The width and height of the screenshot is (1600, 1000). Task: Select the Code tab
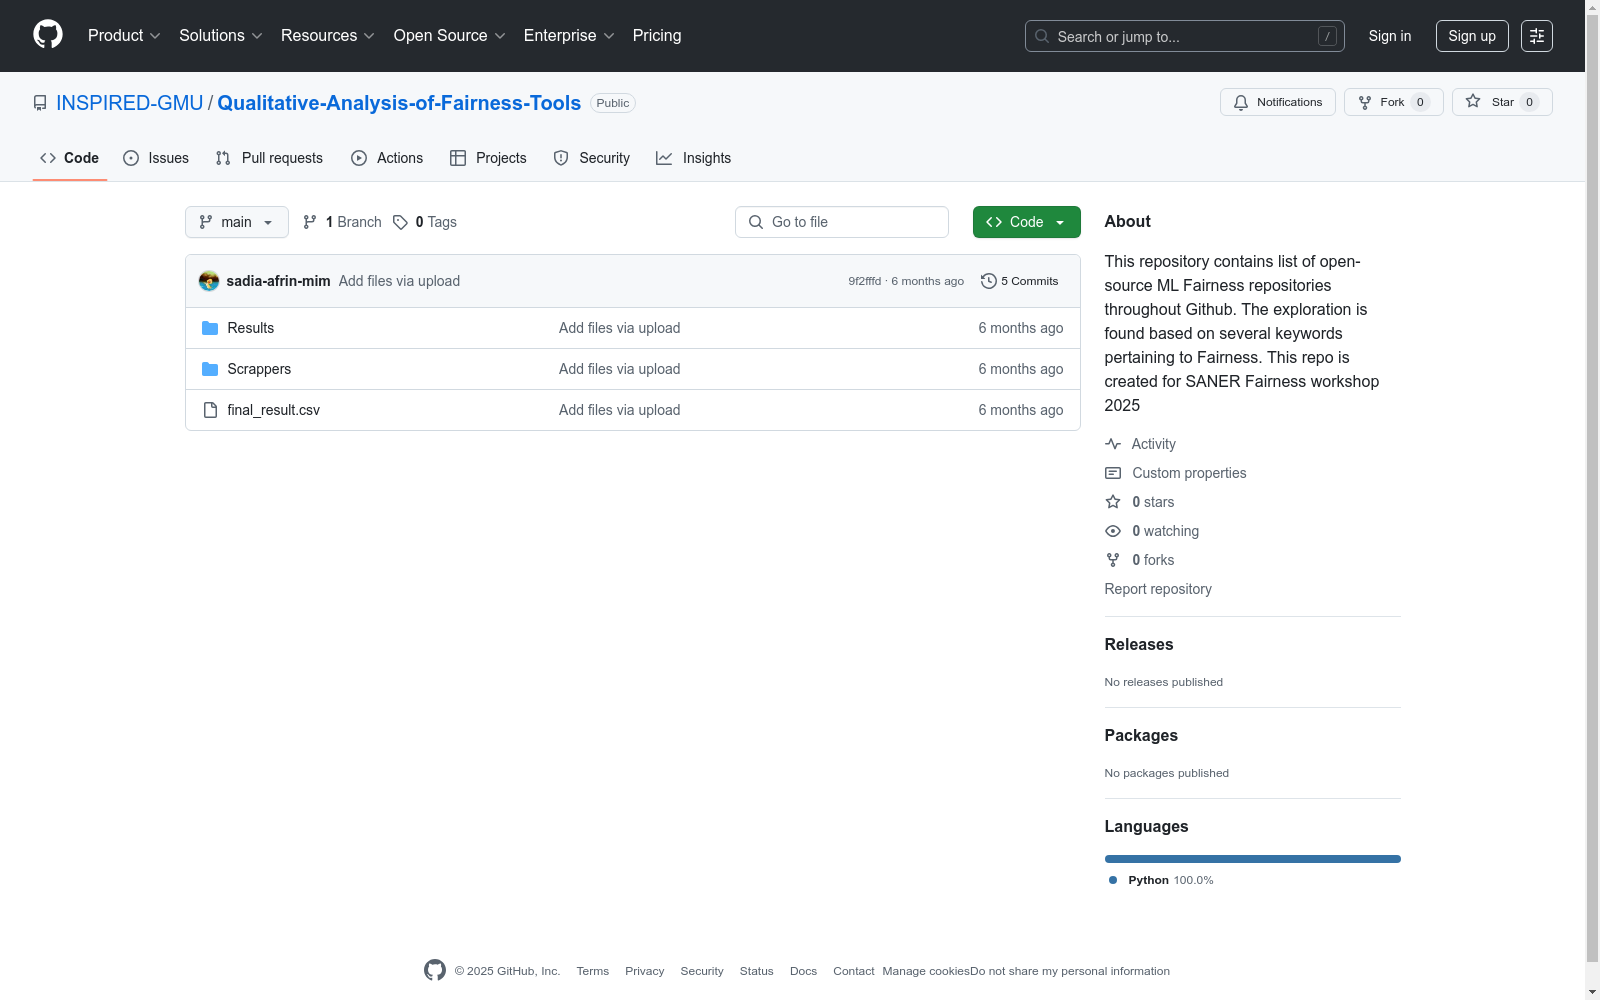(x=70, y=158)
